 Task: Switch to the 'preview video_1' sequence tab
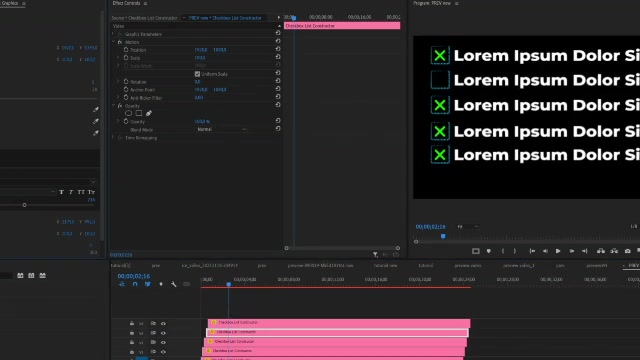tap(519, 265)
